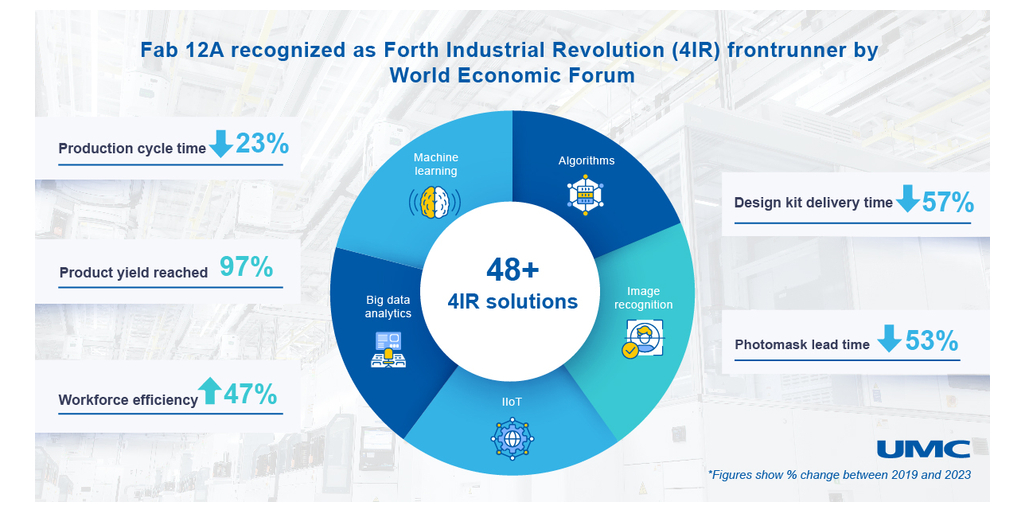This screenshot has height=512, width=1024.
Task: Click the 'Algorithms' segment label
Action: (586, 161)
